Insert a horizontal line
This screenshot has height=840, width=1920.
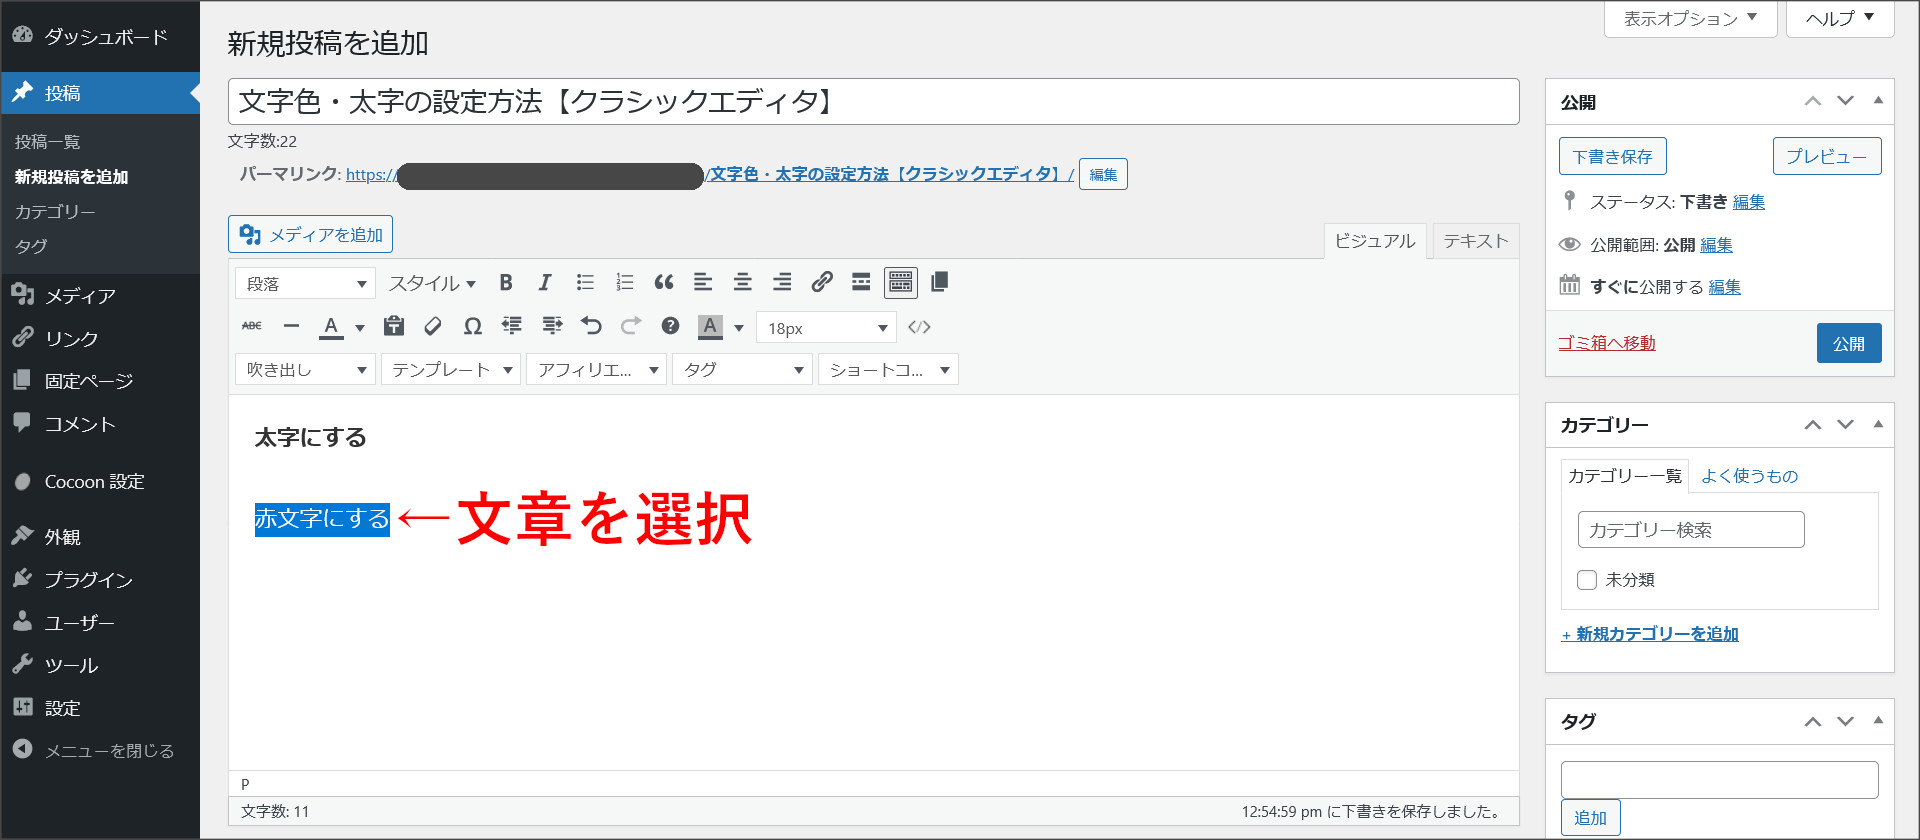coord(291,326)
